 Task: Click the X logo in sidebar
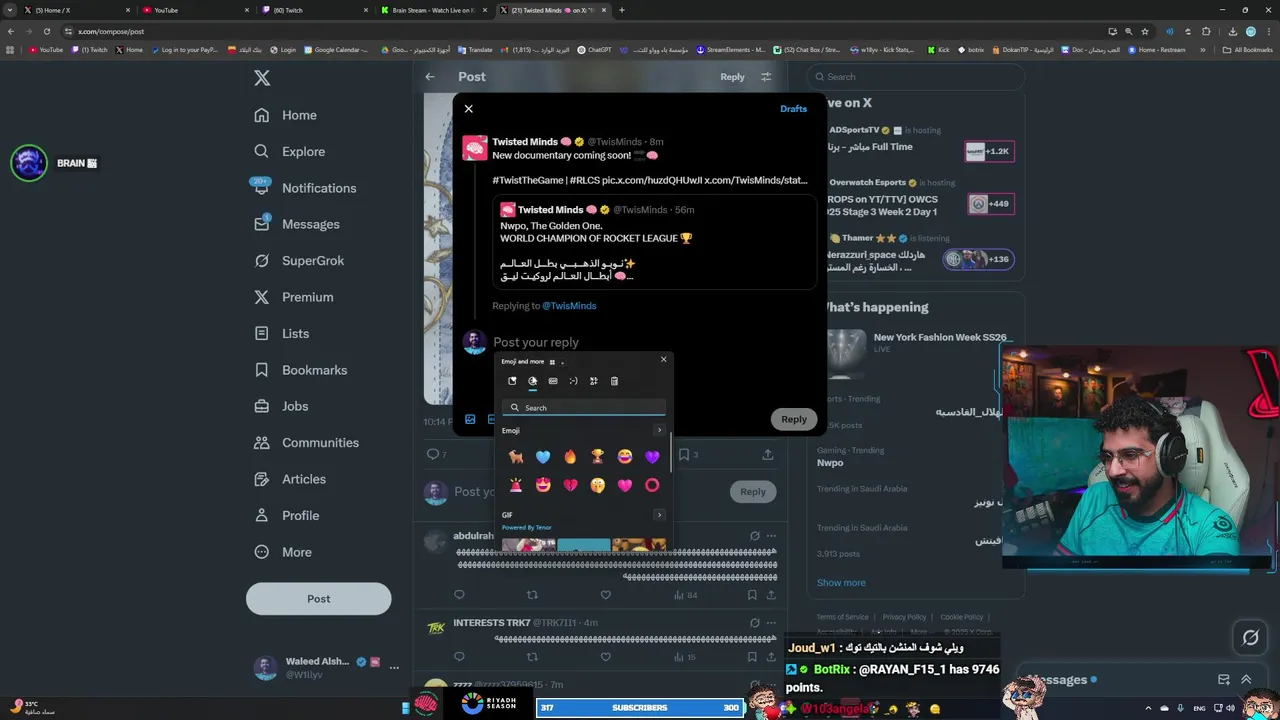click(x=262, y=78)
